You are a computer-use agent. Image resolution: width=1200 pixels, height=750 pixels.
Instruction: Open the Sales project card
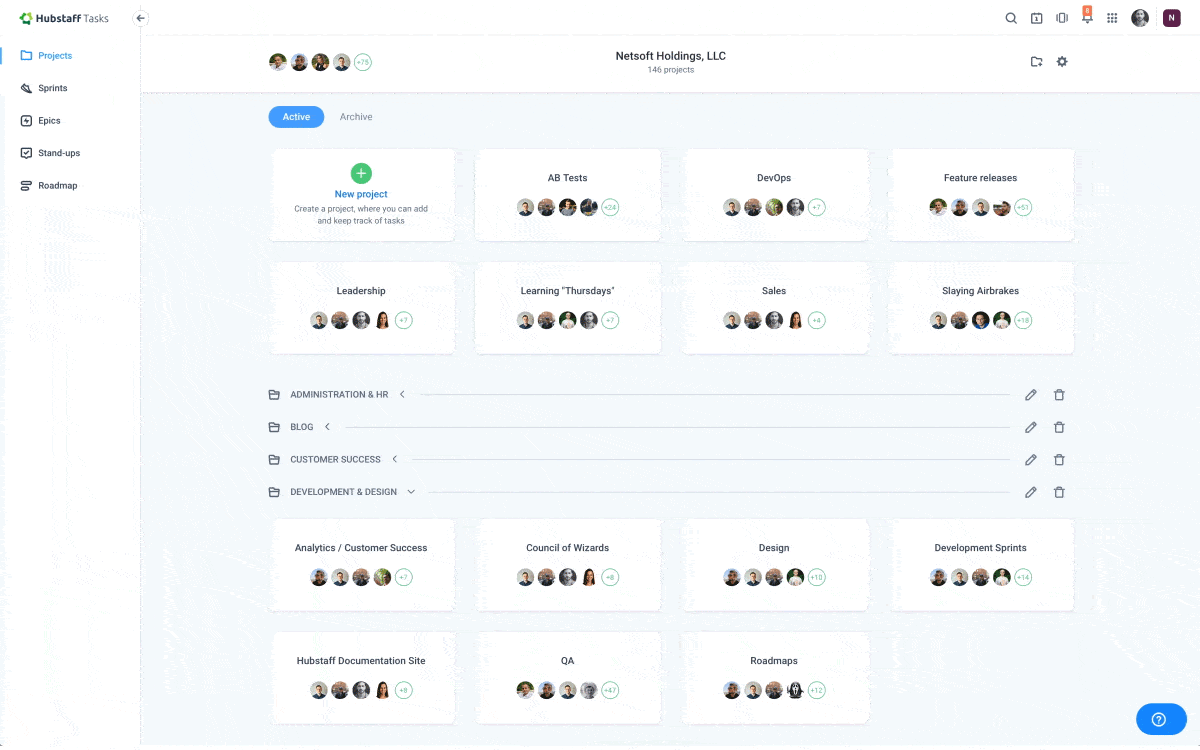click(x=774, y=308)
